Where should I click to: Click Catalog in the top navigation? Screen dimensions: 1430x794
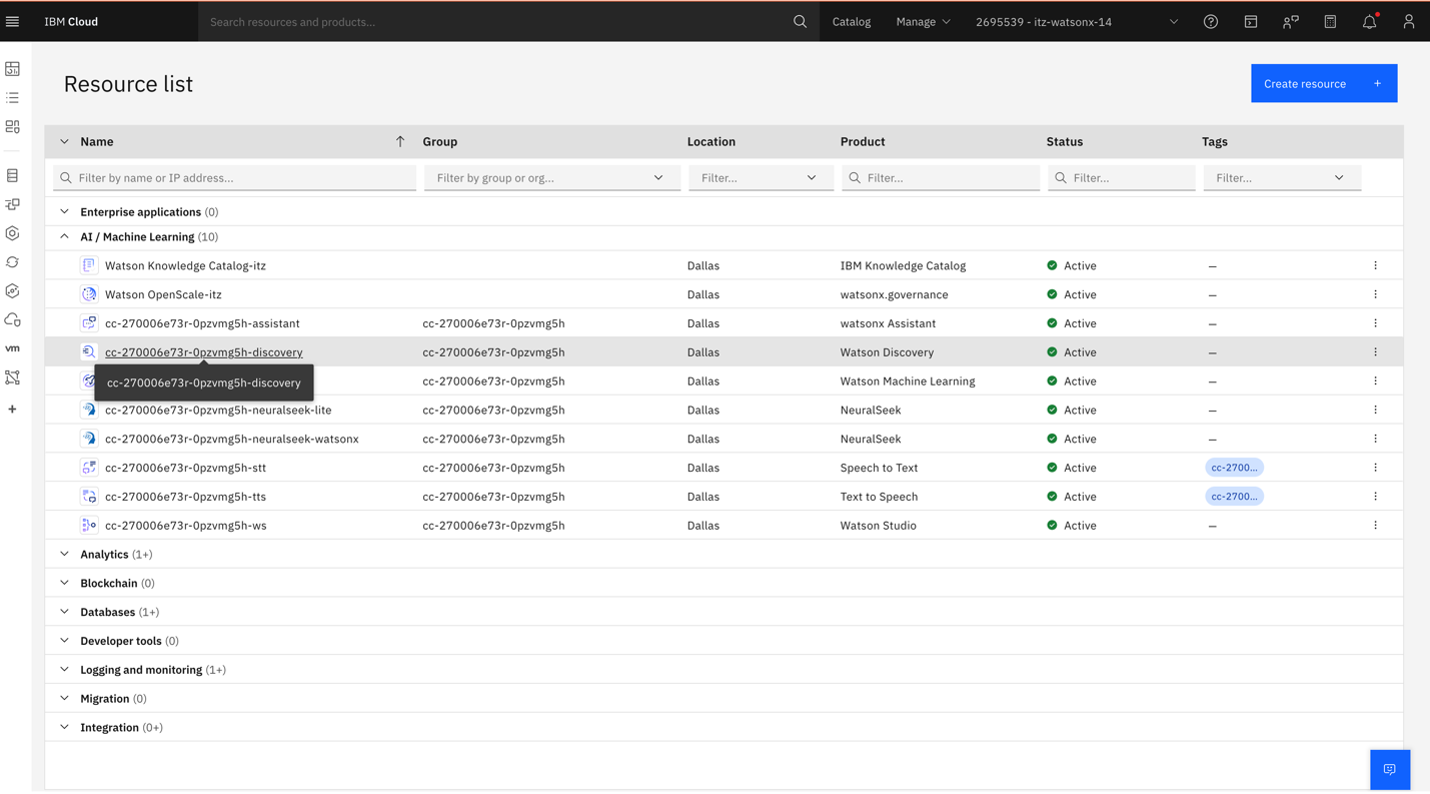coord(851,21)
